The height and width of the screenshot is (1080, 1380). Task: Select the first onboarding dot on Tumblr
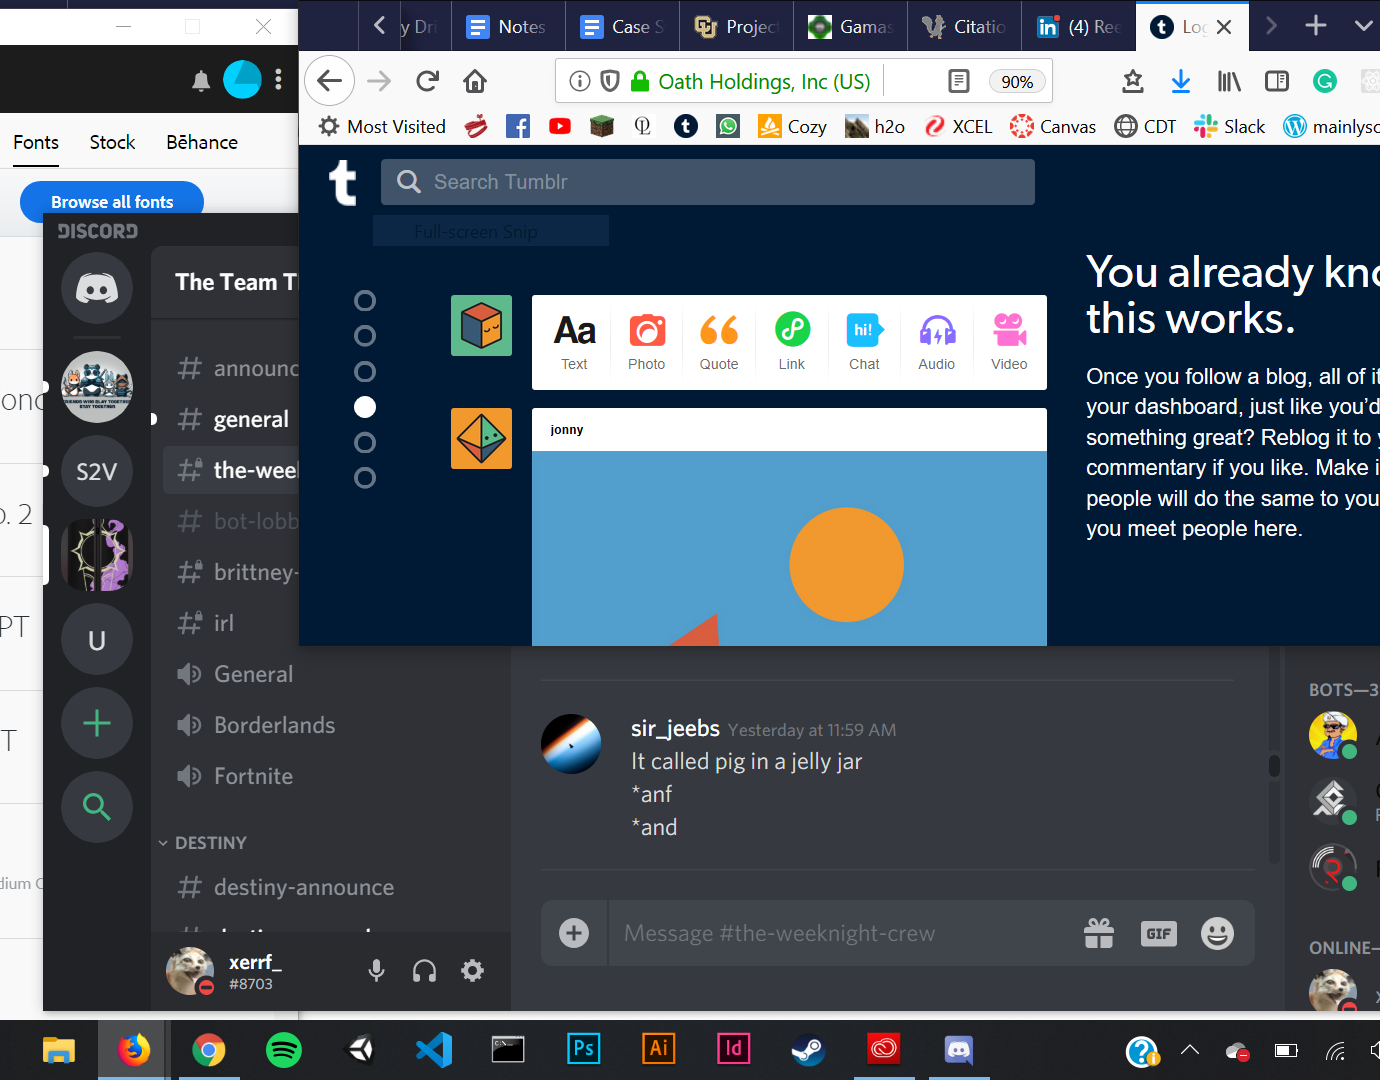pos(365,301)
